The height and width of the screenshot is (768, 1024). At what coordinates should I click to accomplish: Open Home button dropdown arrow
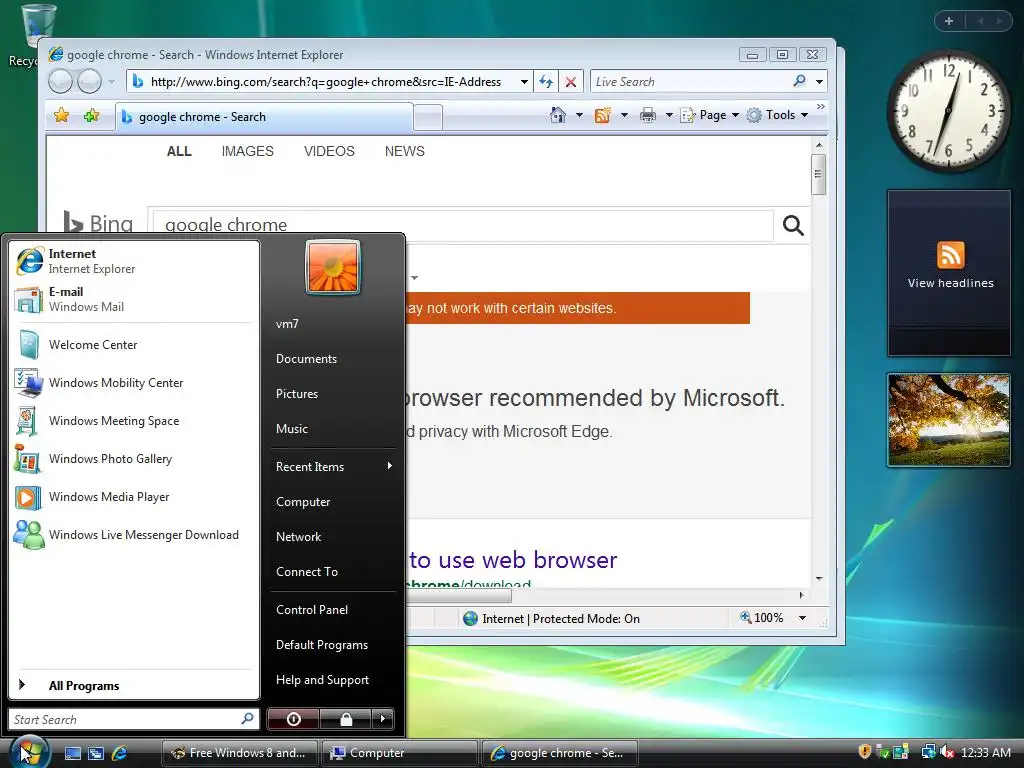coord(579,115)
